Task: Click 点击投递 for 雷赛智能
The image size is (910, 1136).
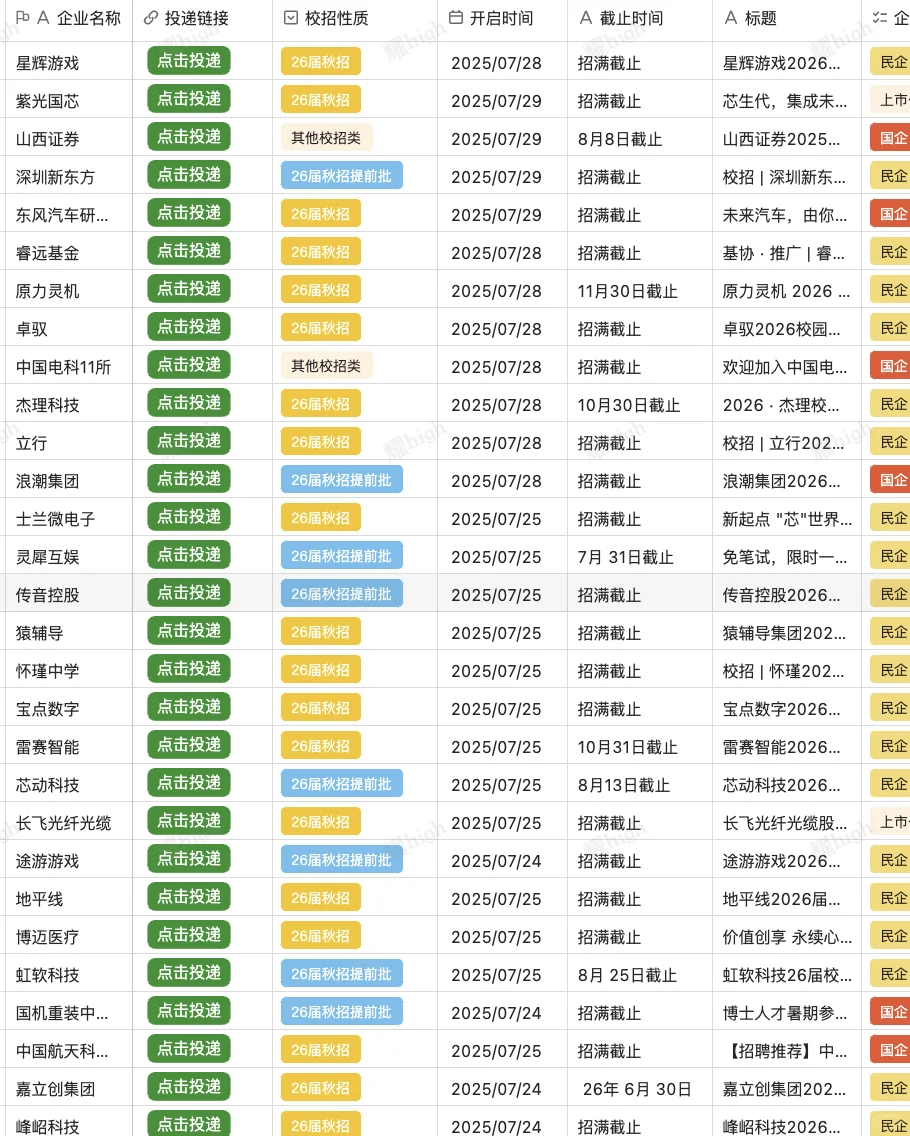Action: point(188,745)
